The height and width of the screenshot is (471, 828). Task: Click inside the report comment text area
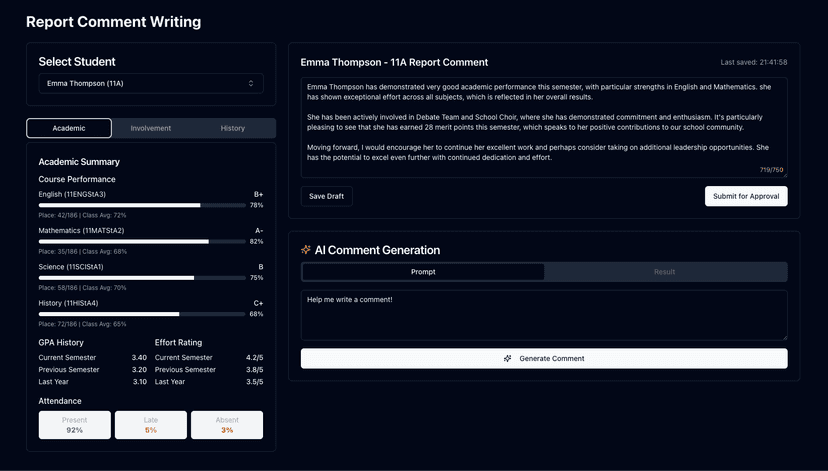[544, 127]
